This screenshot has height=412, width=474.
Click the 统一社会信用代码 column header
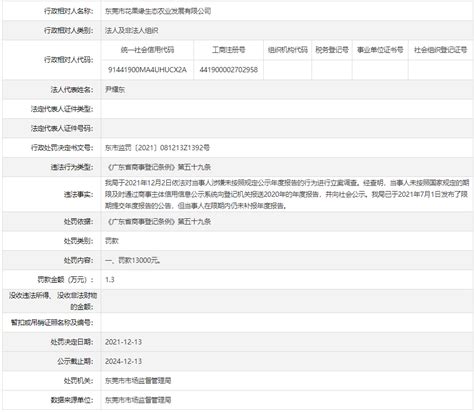click(147, 50)
